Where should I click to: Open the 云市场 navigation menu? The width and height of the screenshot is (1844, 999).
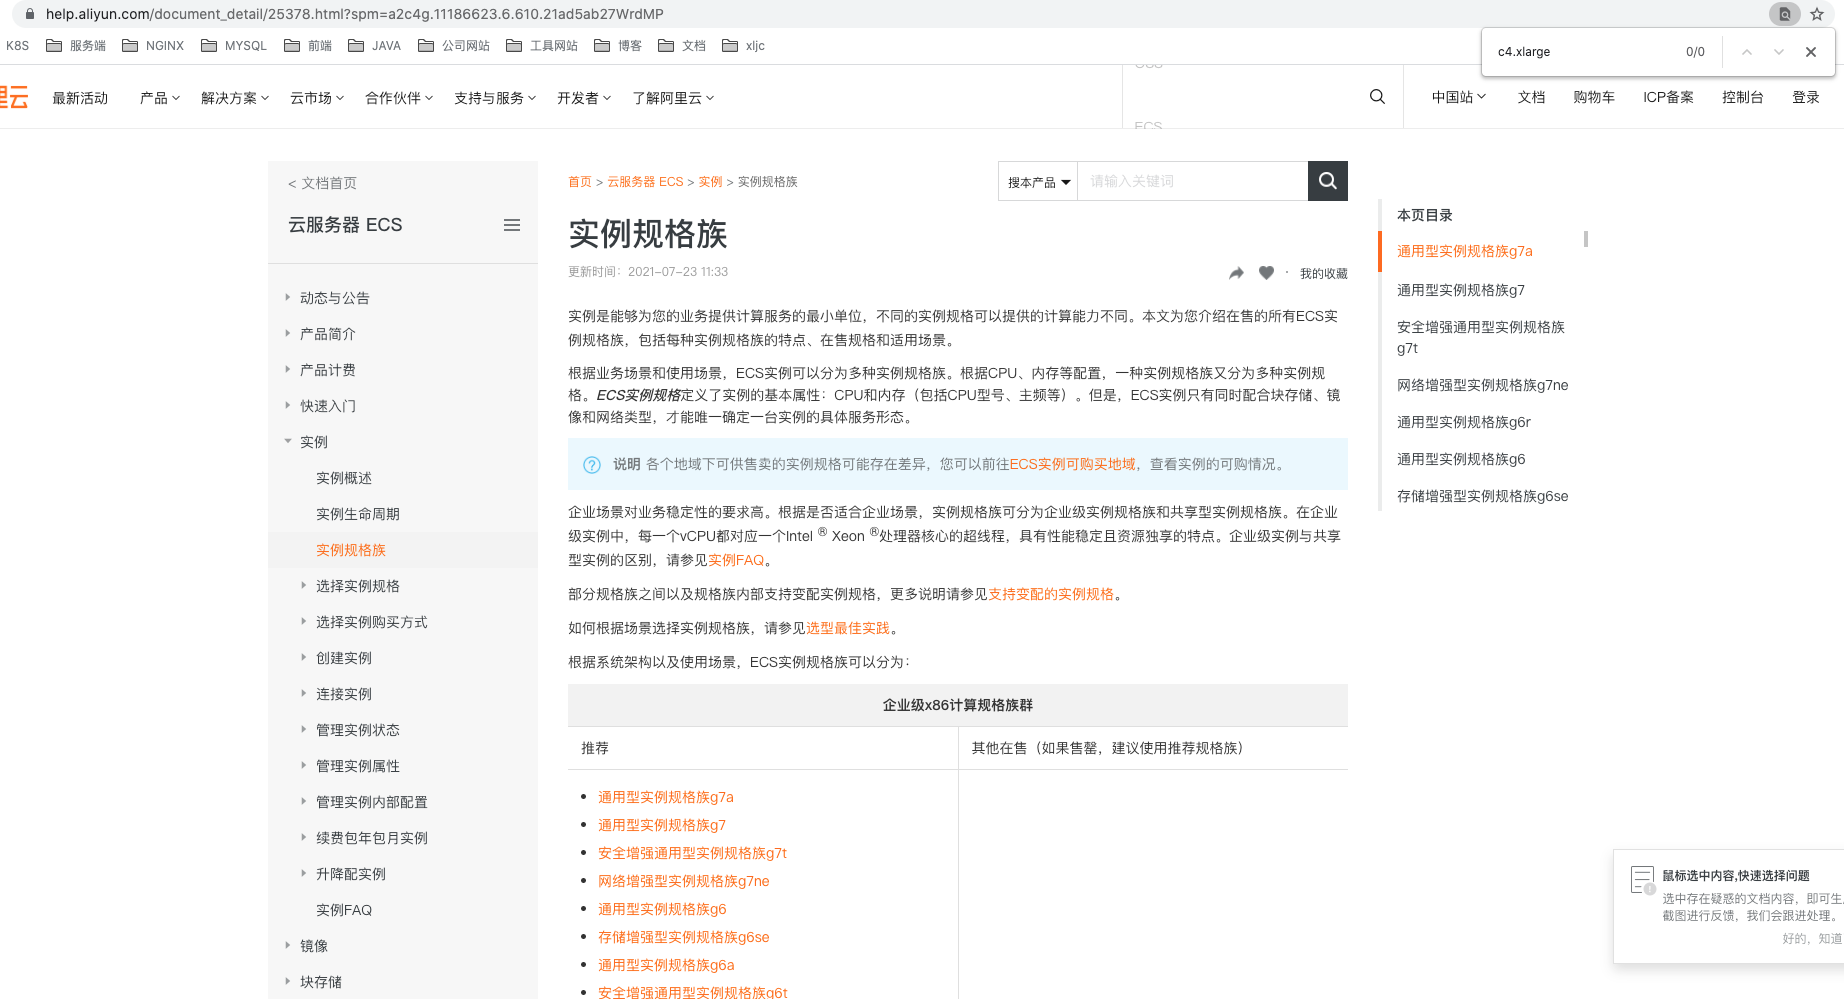coord(317,98)
